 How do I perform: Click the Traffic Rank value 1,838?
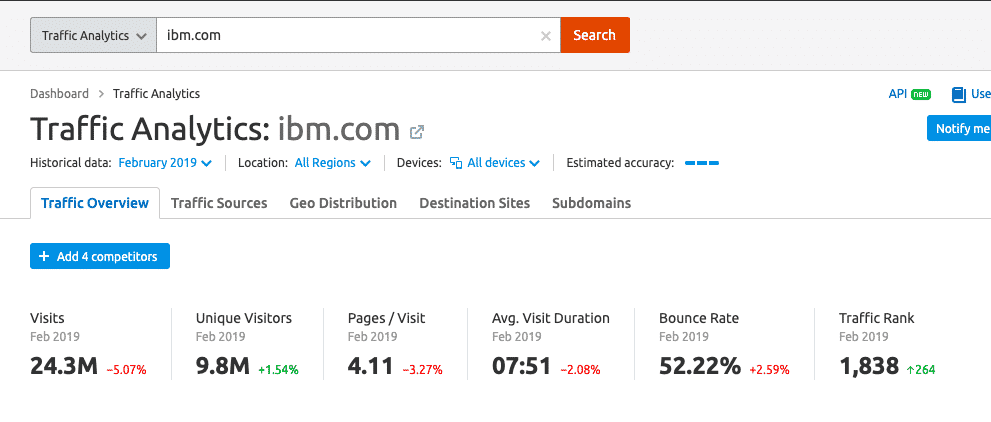pyautogui.click(x=869, y=366)
